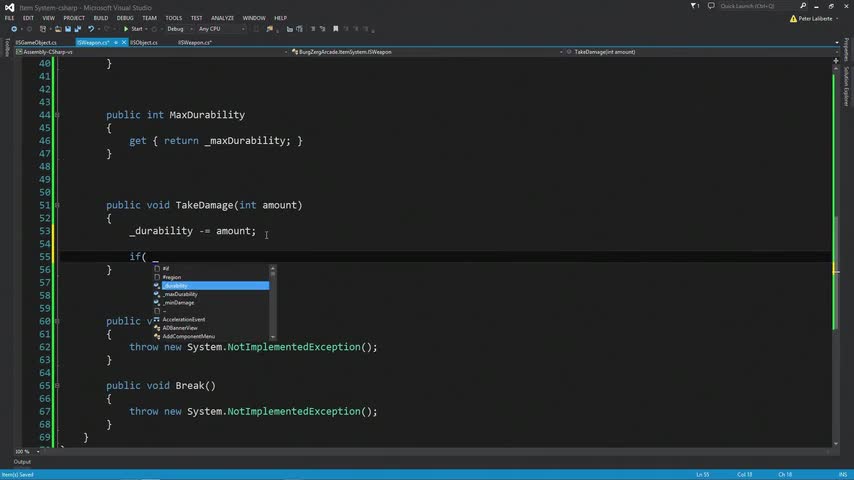Switch to the ISObject.cs tab
Image resolution: width=854 pixels, height=480 pixels.
[144, 42]
